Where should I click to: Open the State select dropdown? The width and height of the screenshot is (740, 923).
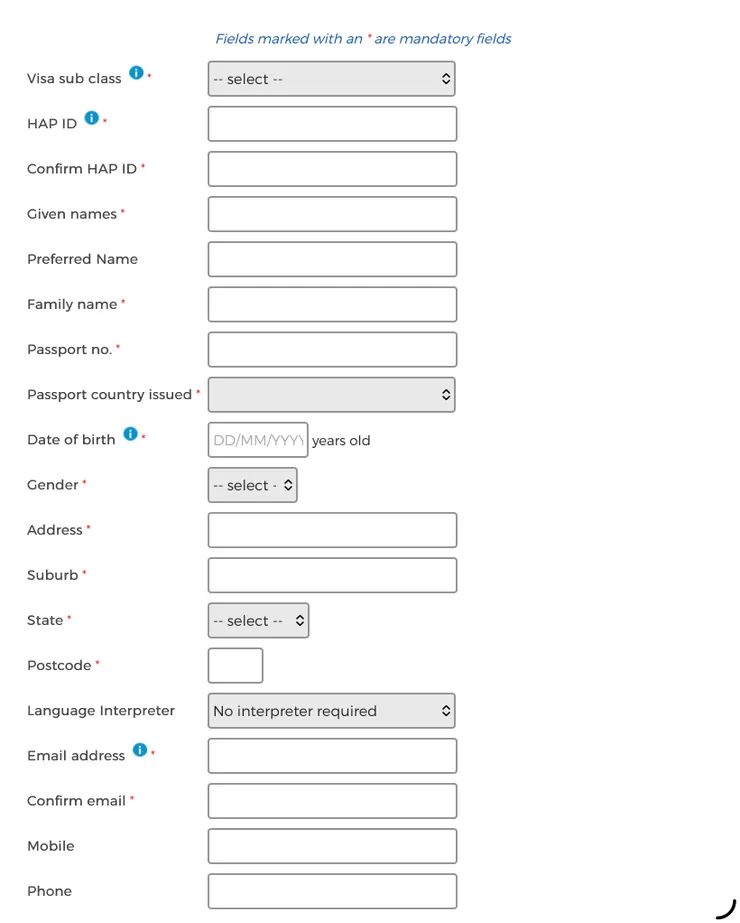(x=258, y=621)
